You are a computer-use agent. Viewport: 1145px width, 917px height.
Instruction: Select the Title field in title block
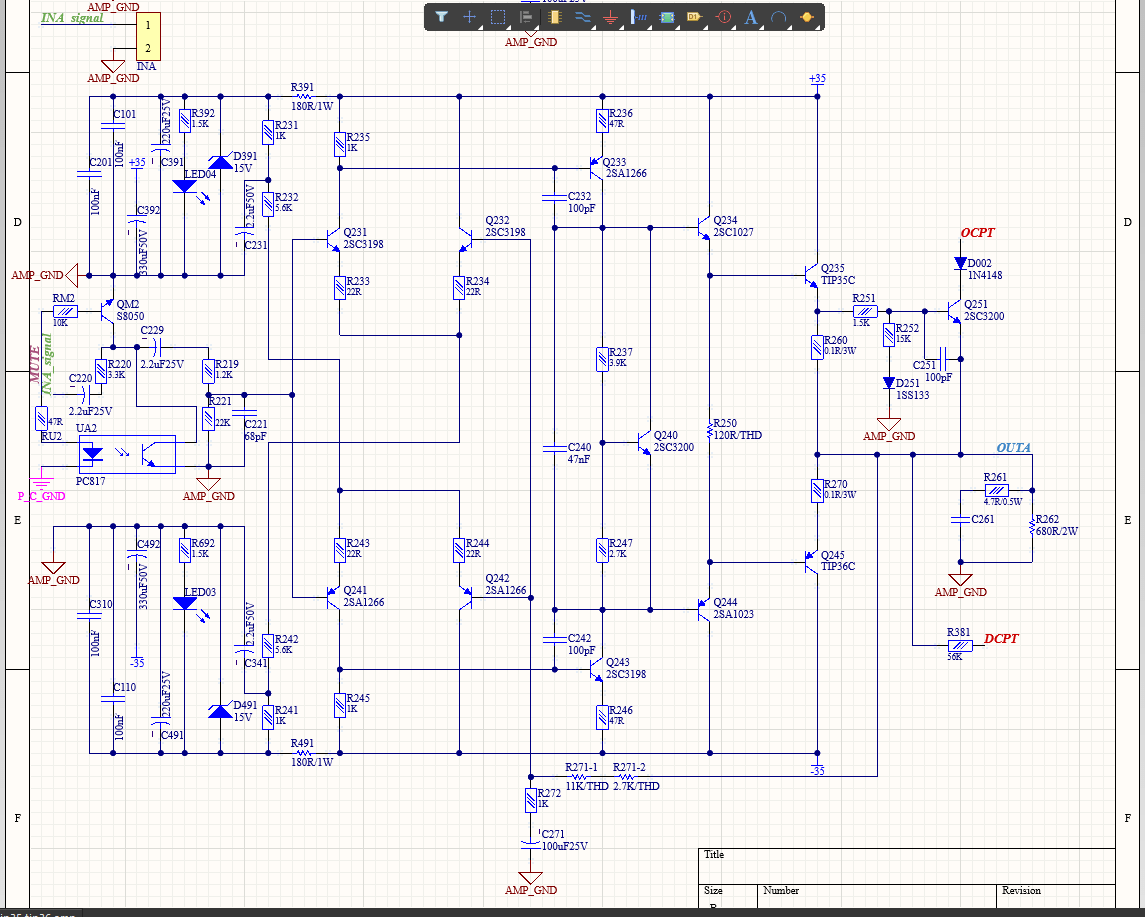[906, 867]
